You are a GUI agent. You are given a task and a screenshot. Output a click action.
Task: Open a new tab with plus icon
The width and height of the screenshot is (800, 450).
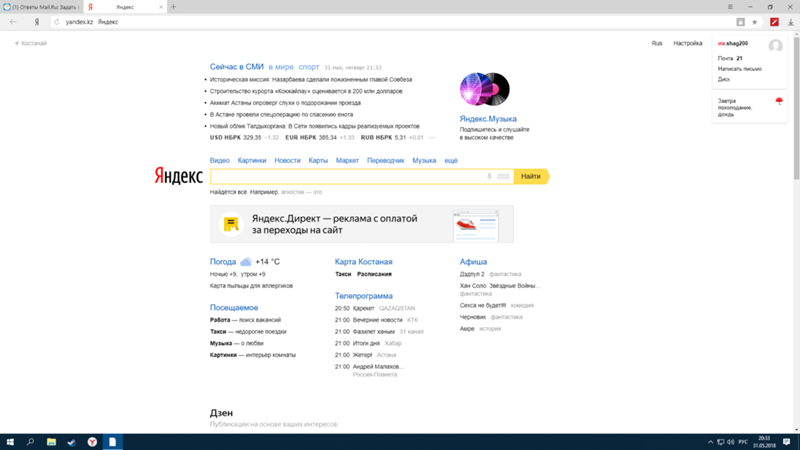[173, 7]
